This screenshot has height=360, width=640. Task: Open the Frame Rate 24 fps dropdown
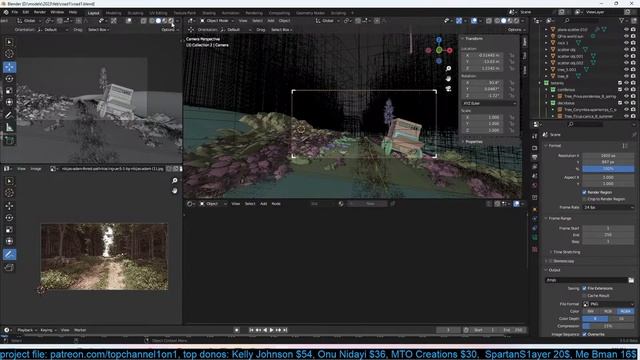pyautogui.click(x=608, y=207)
